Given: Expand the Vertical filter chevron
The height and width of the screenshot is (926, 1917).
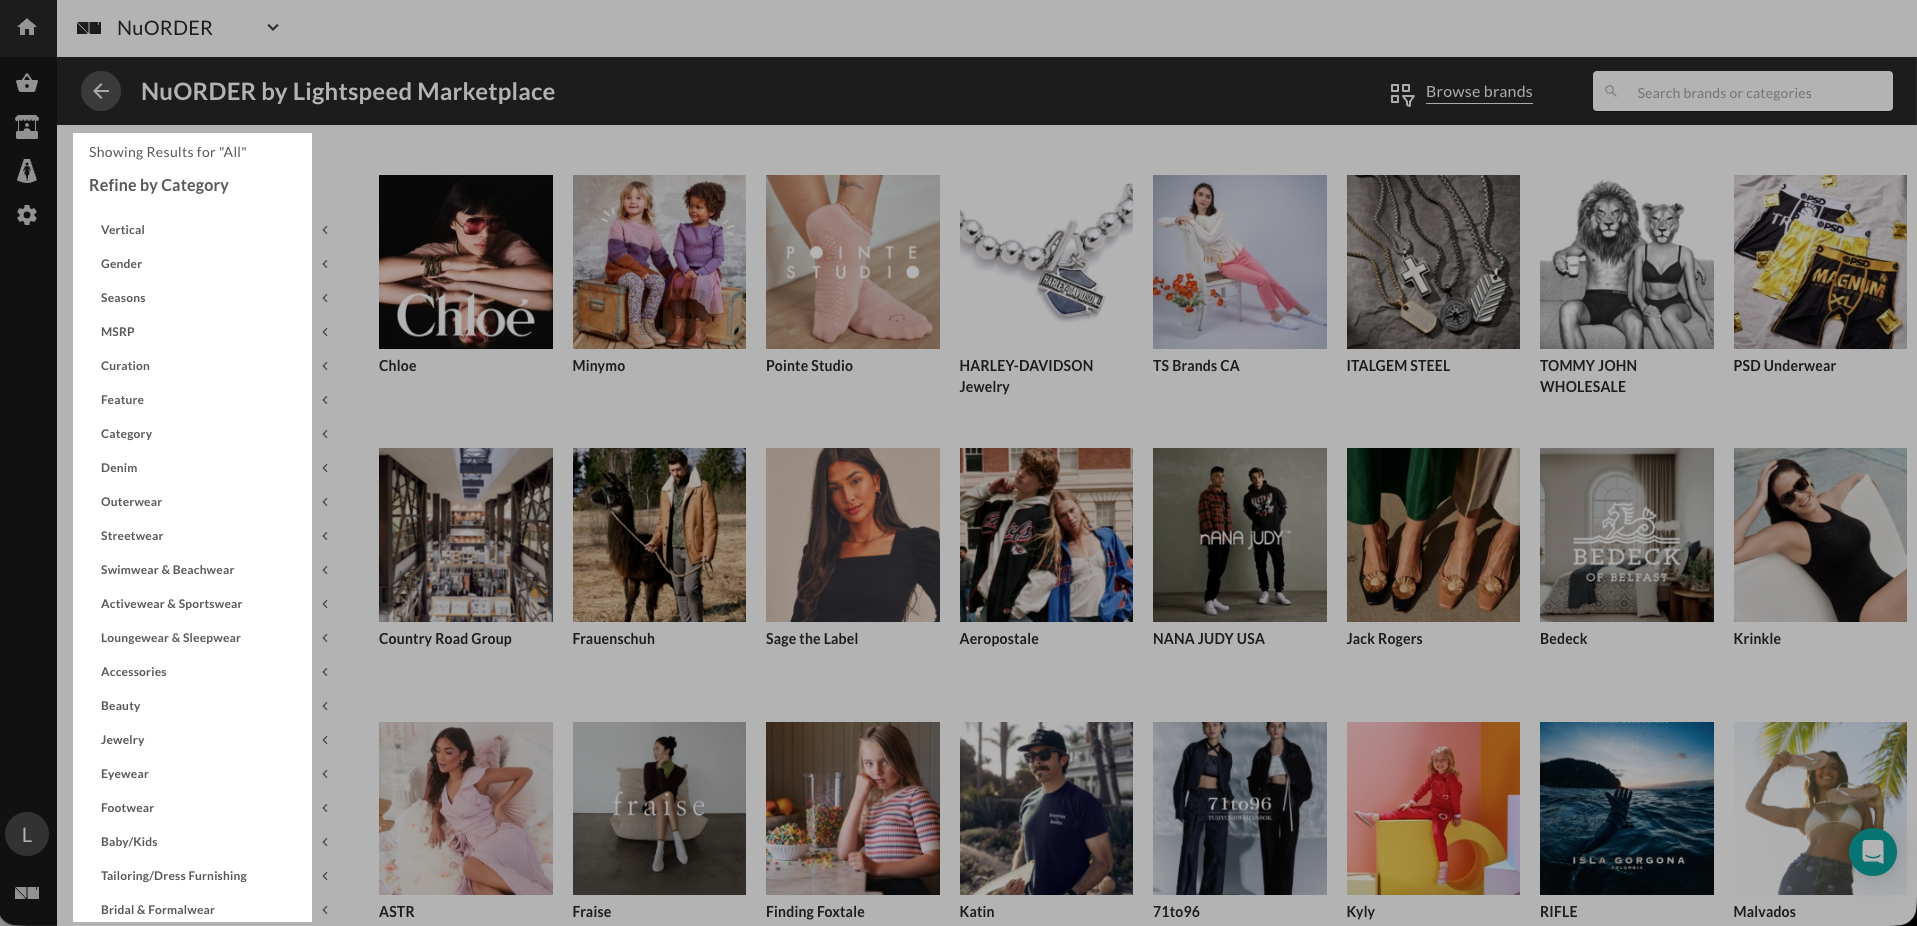Looking at the screenshot, I should coord(325,230).
